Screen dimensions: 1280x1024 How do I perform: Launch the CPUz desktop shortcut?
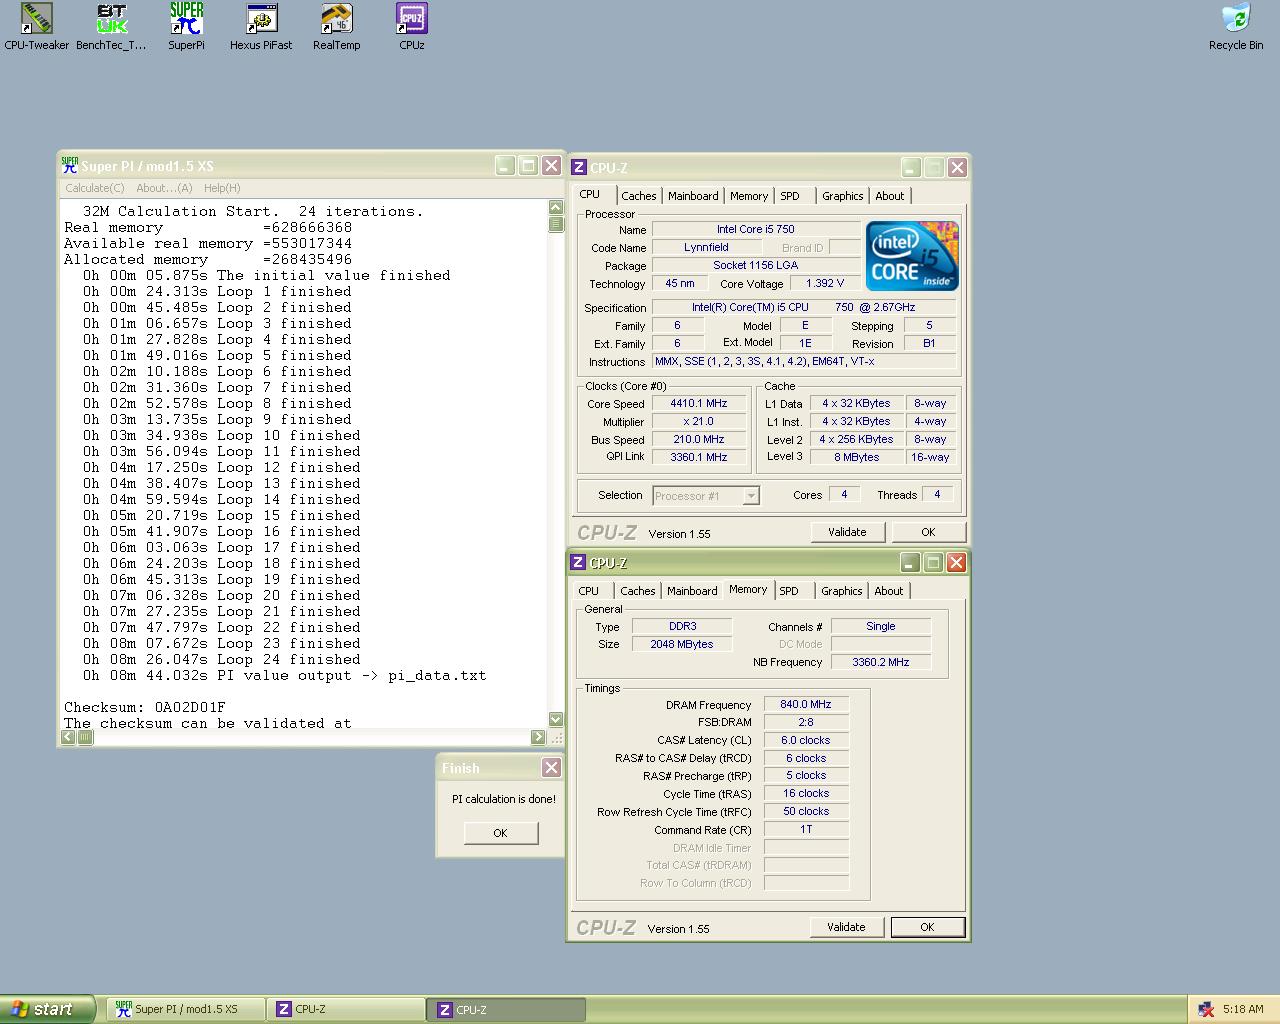point(411,20)
